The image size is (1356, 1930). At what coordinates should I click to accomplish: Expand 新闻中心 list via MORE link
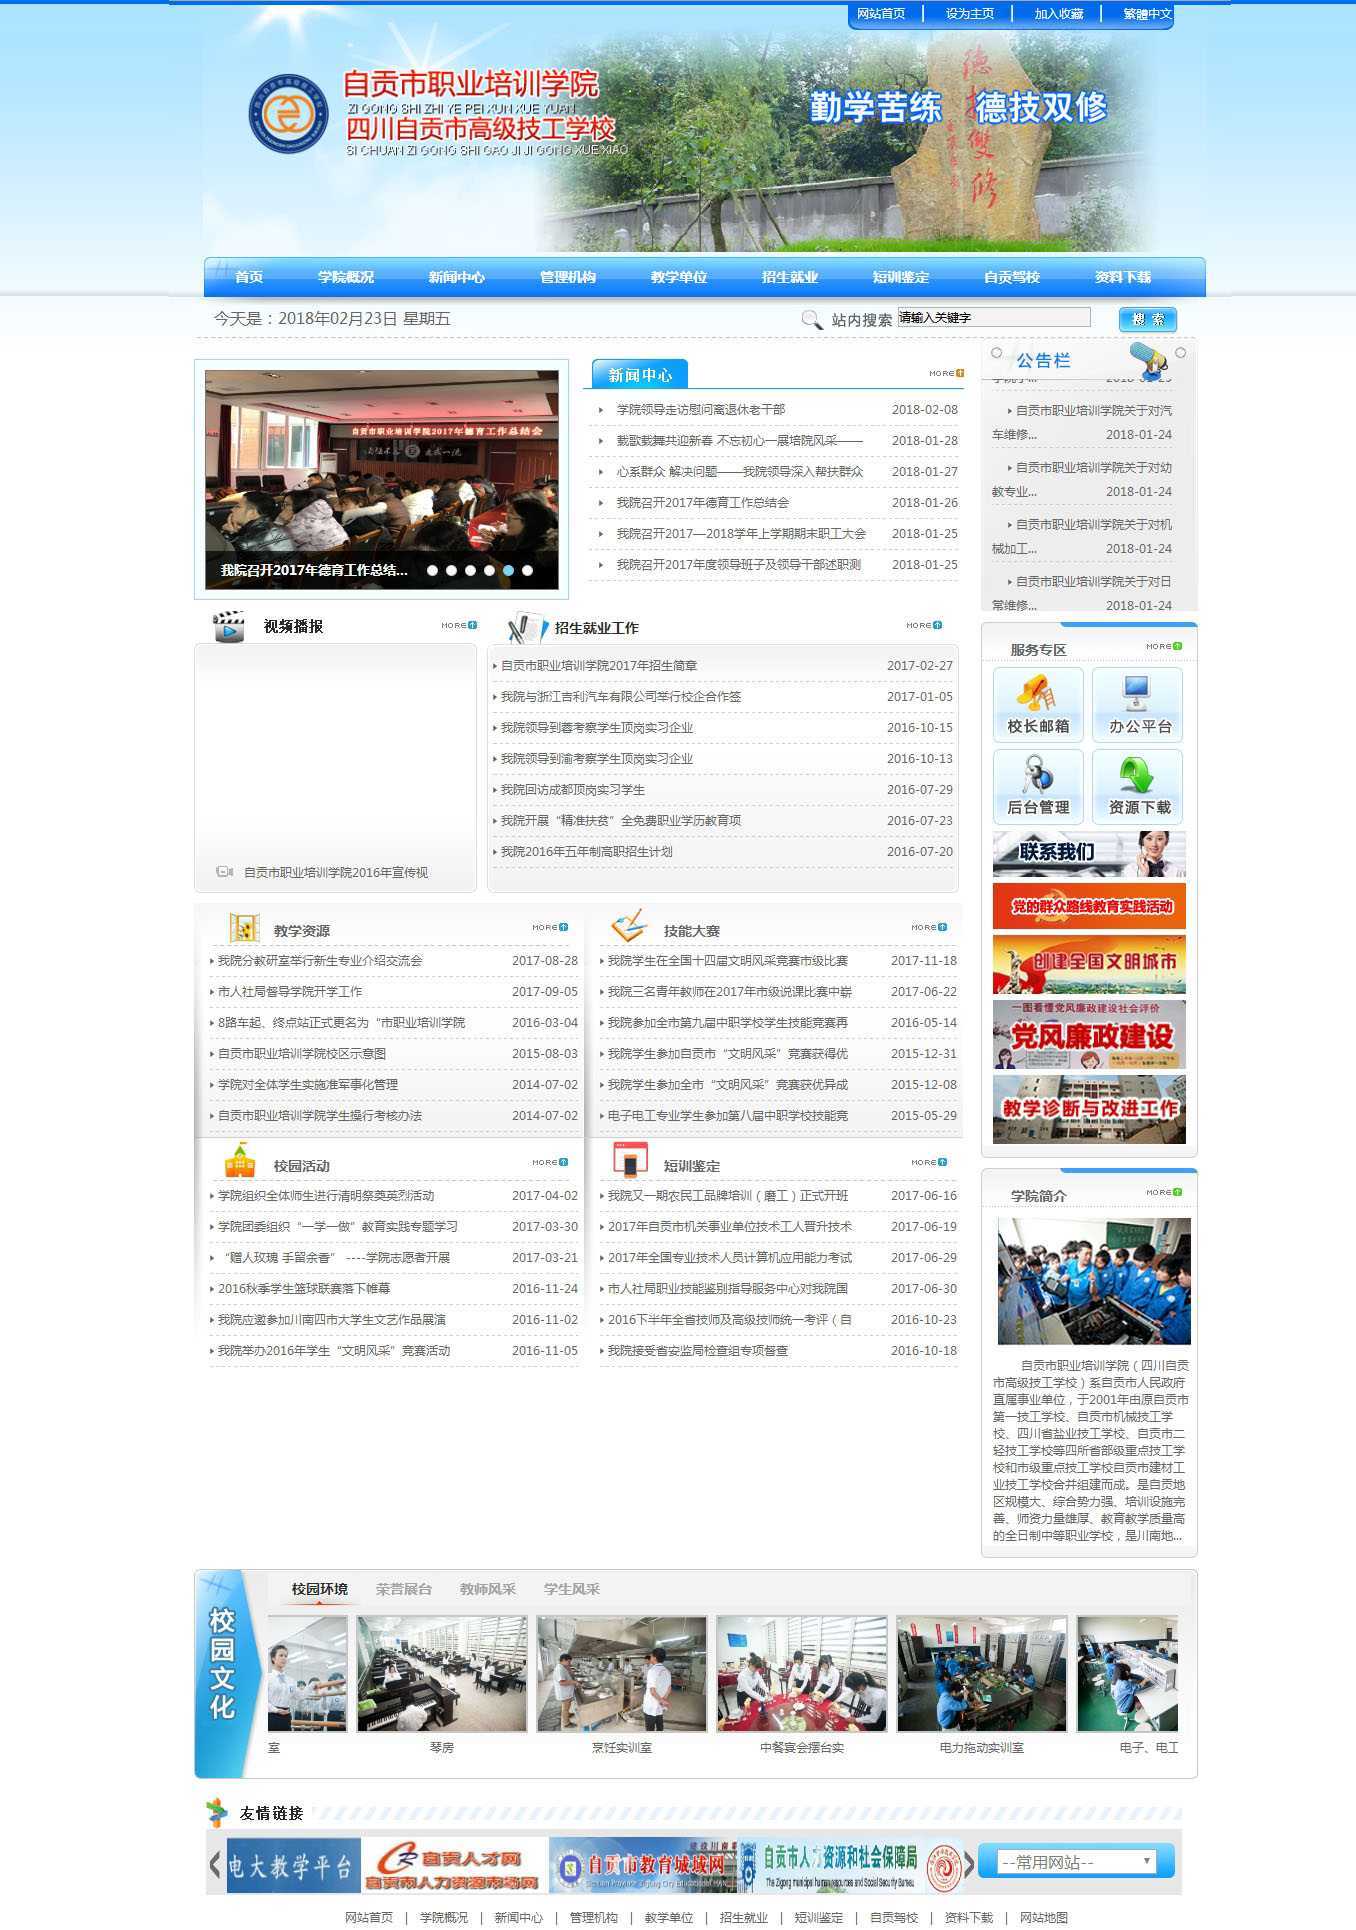coord(945,373)
